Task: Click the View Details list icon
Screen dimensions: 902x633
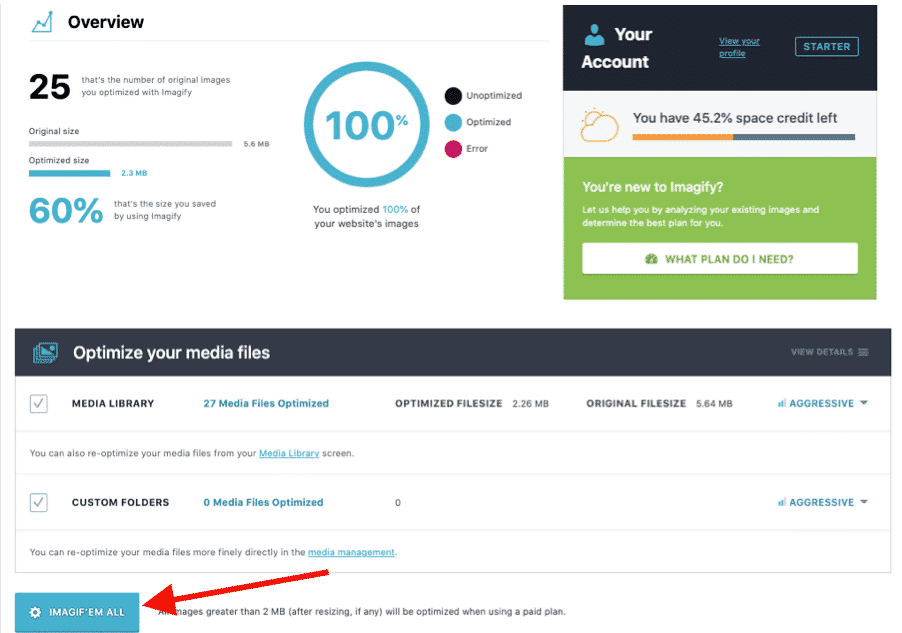Action: [863, 352]
